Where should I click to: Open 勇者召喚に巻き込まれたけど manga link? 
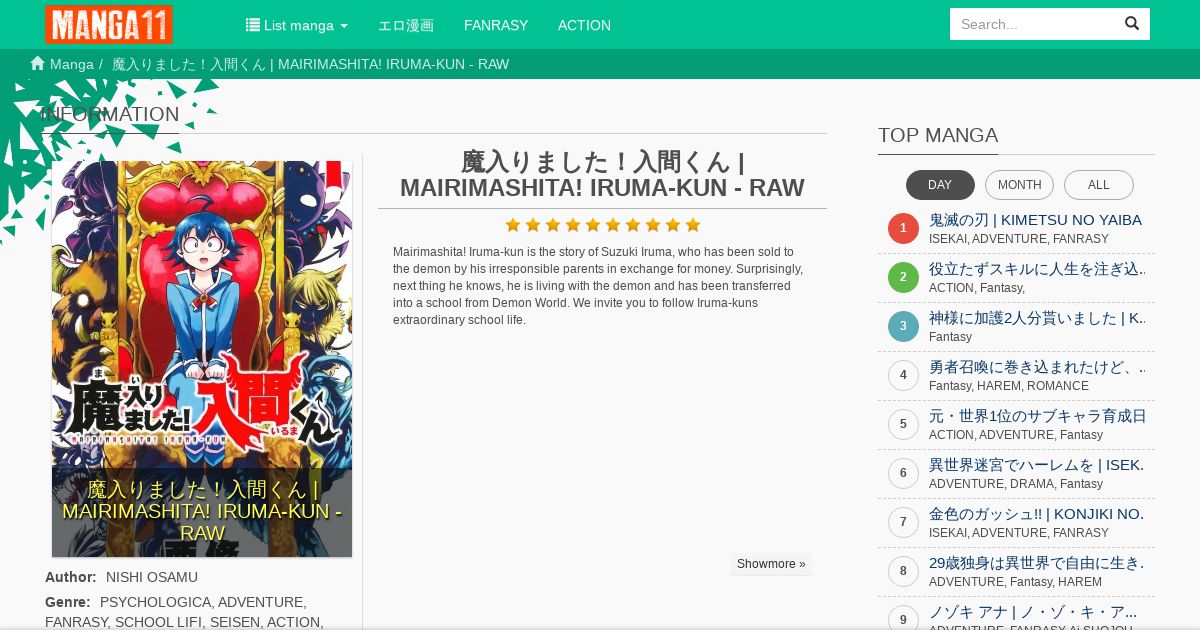(1037, 367)
